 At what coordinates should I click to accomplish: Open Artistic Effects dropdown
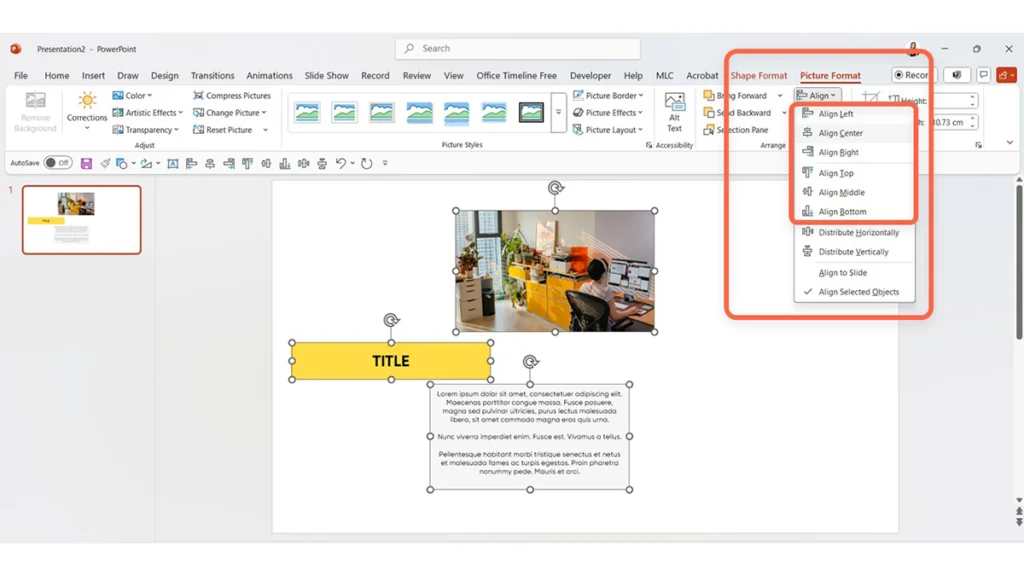pyautogui.click(x=148, y=112)
